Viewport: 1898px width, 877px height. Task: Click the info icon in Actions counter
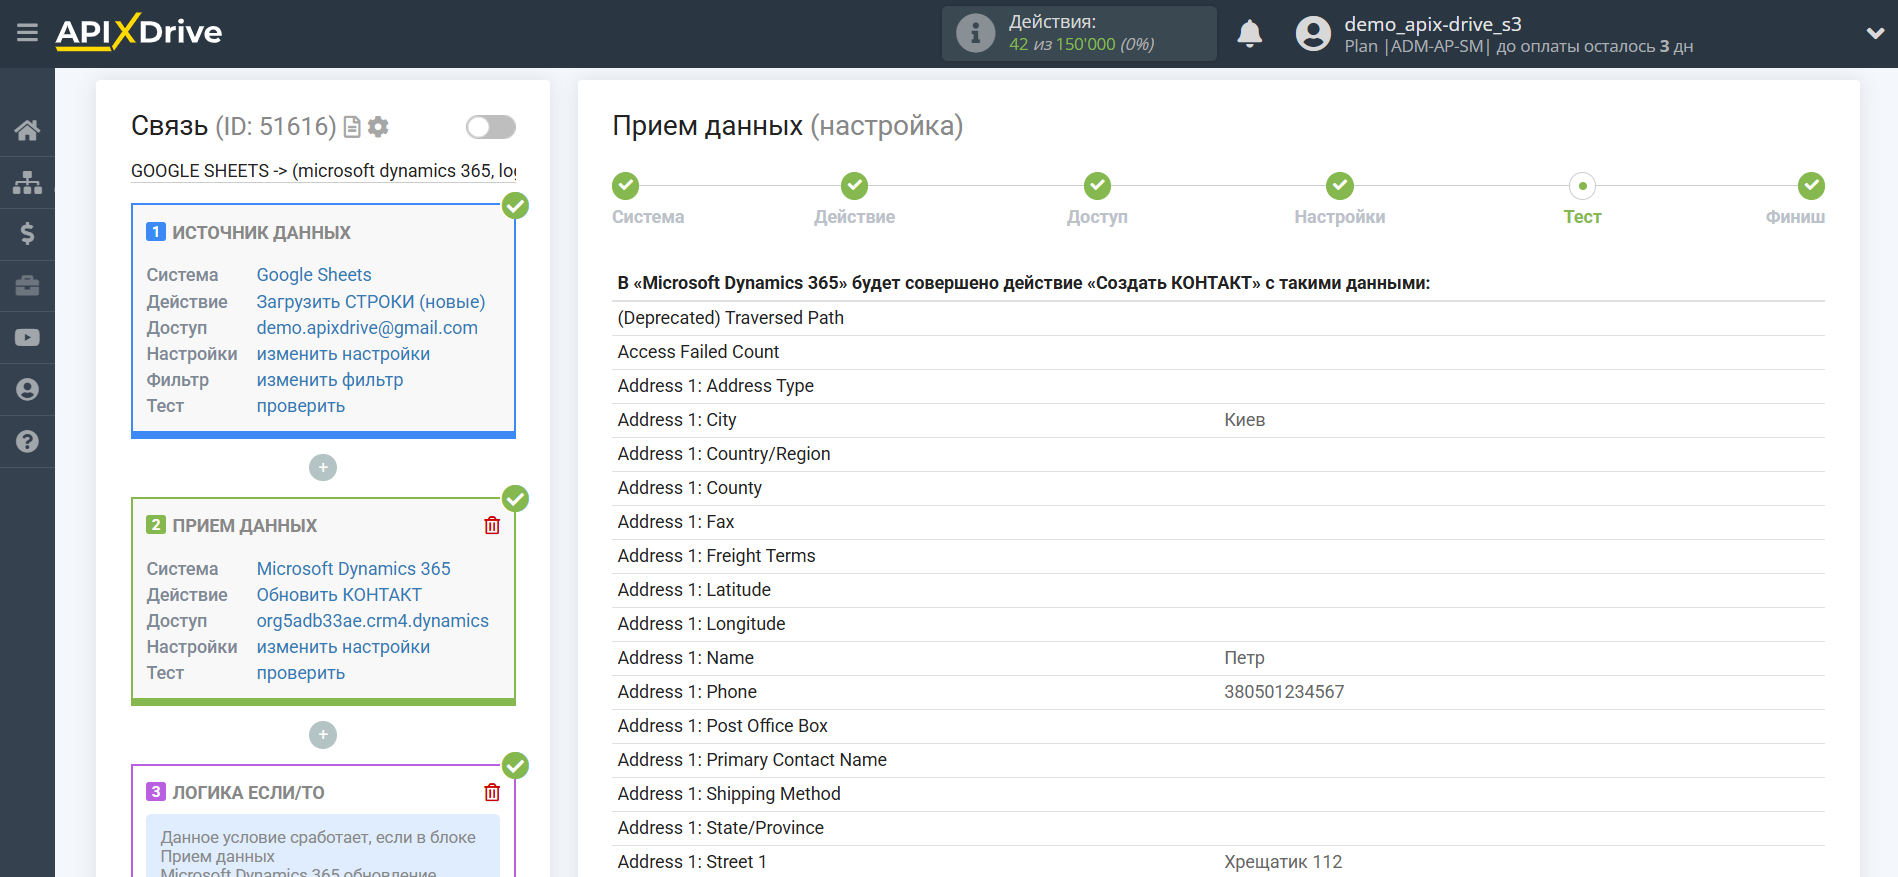point(975,34)
